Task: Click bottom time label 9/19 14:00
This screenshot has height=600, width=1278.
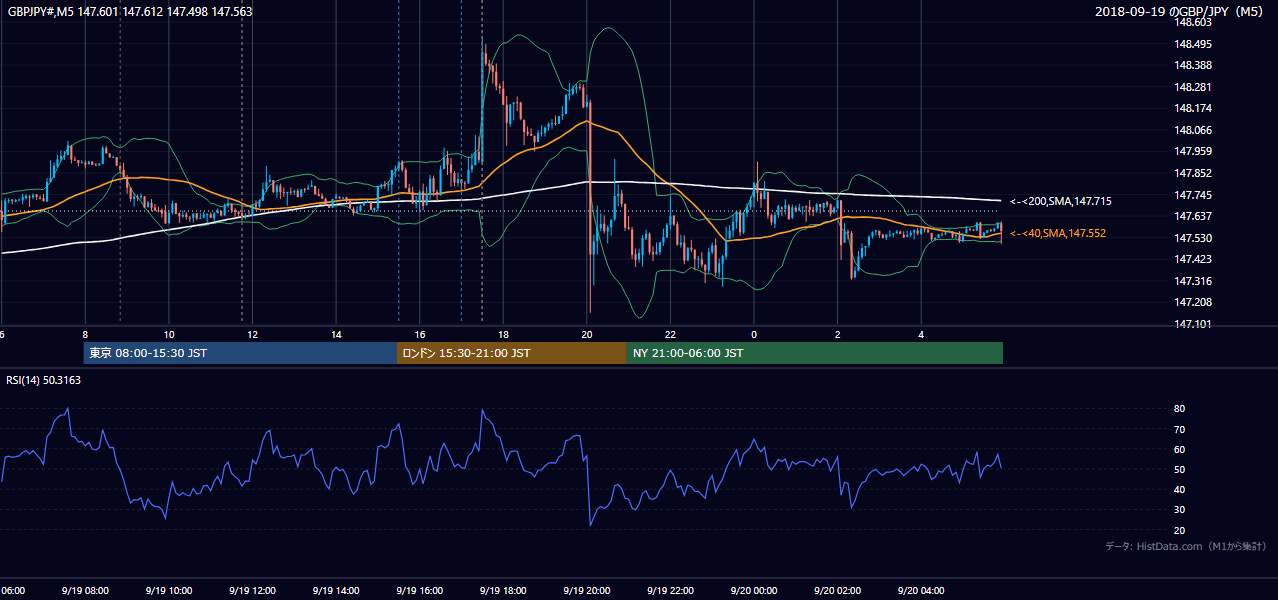Action: point(337,590)
